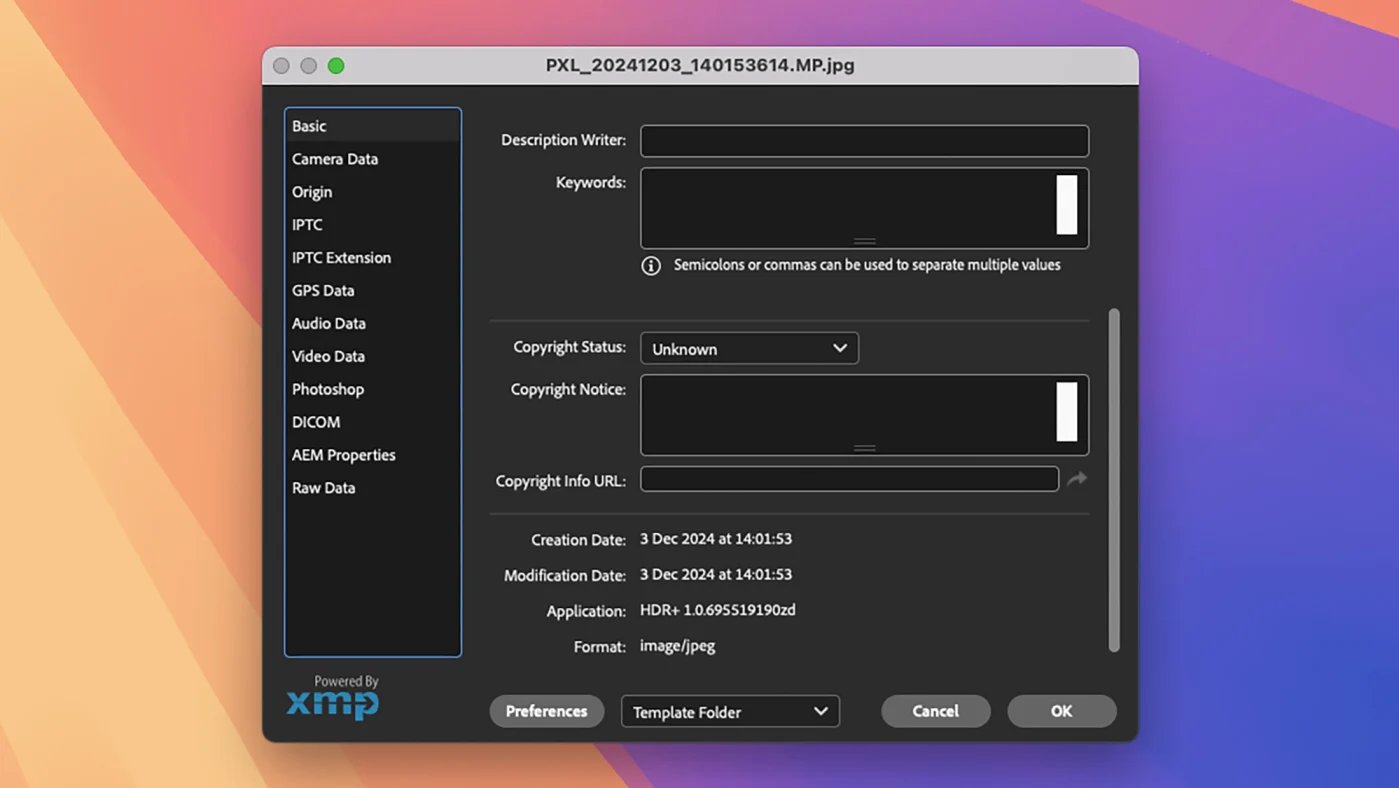Open the AEM Properties section
1399x788 pixels.
click(343, 455)
